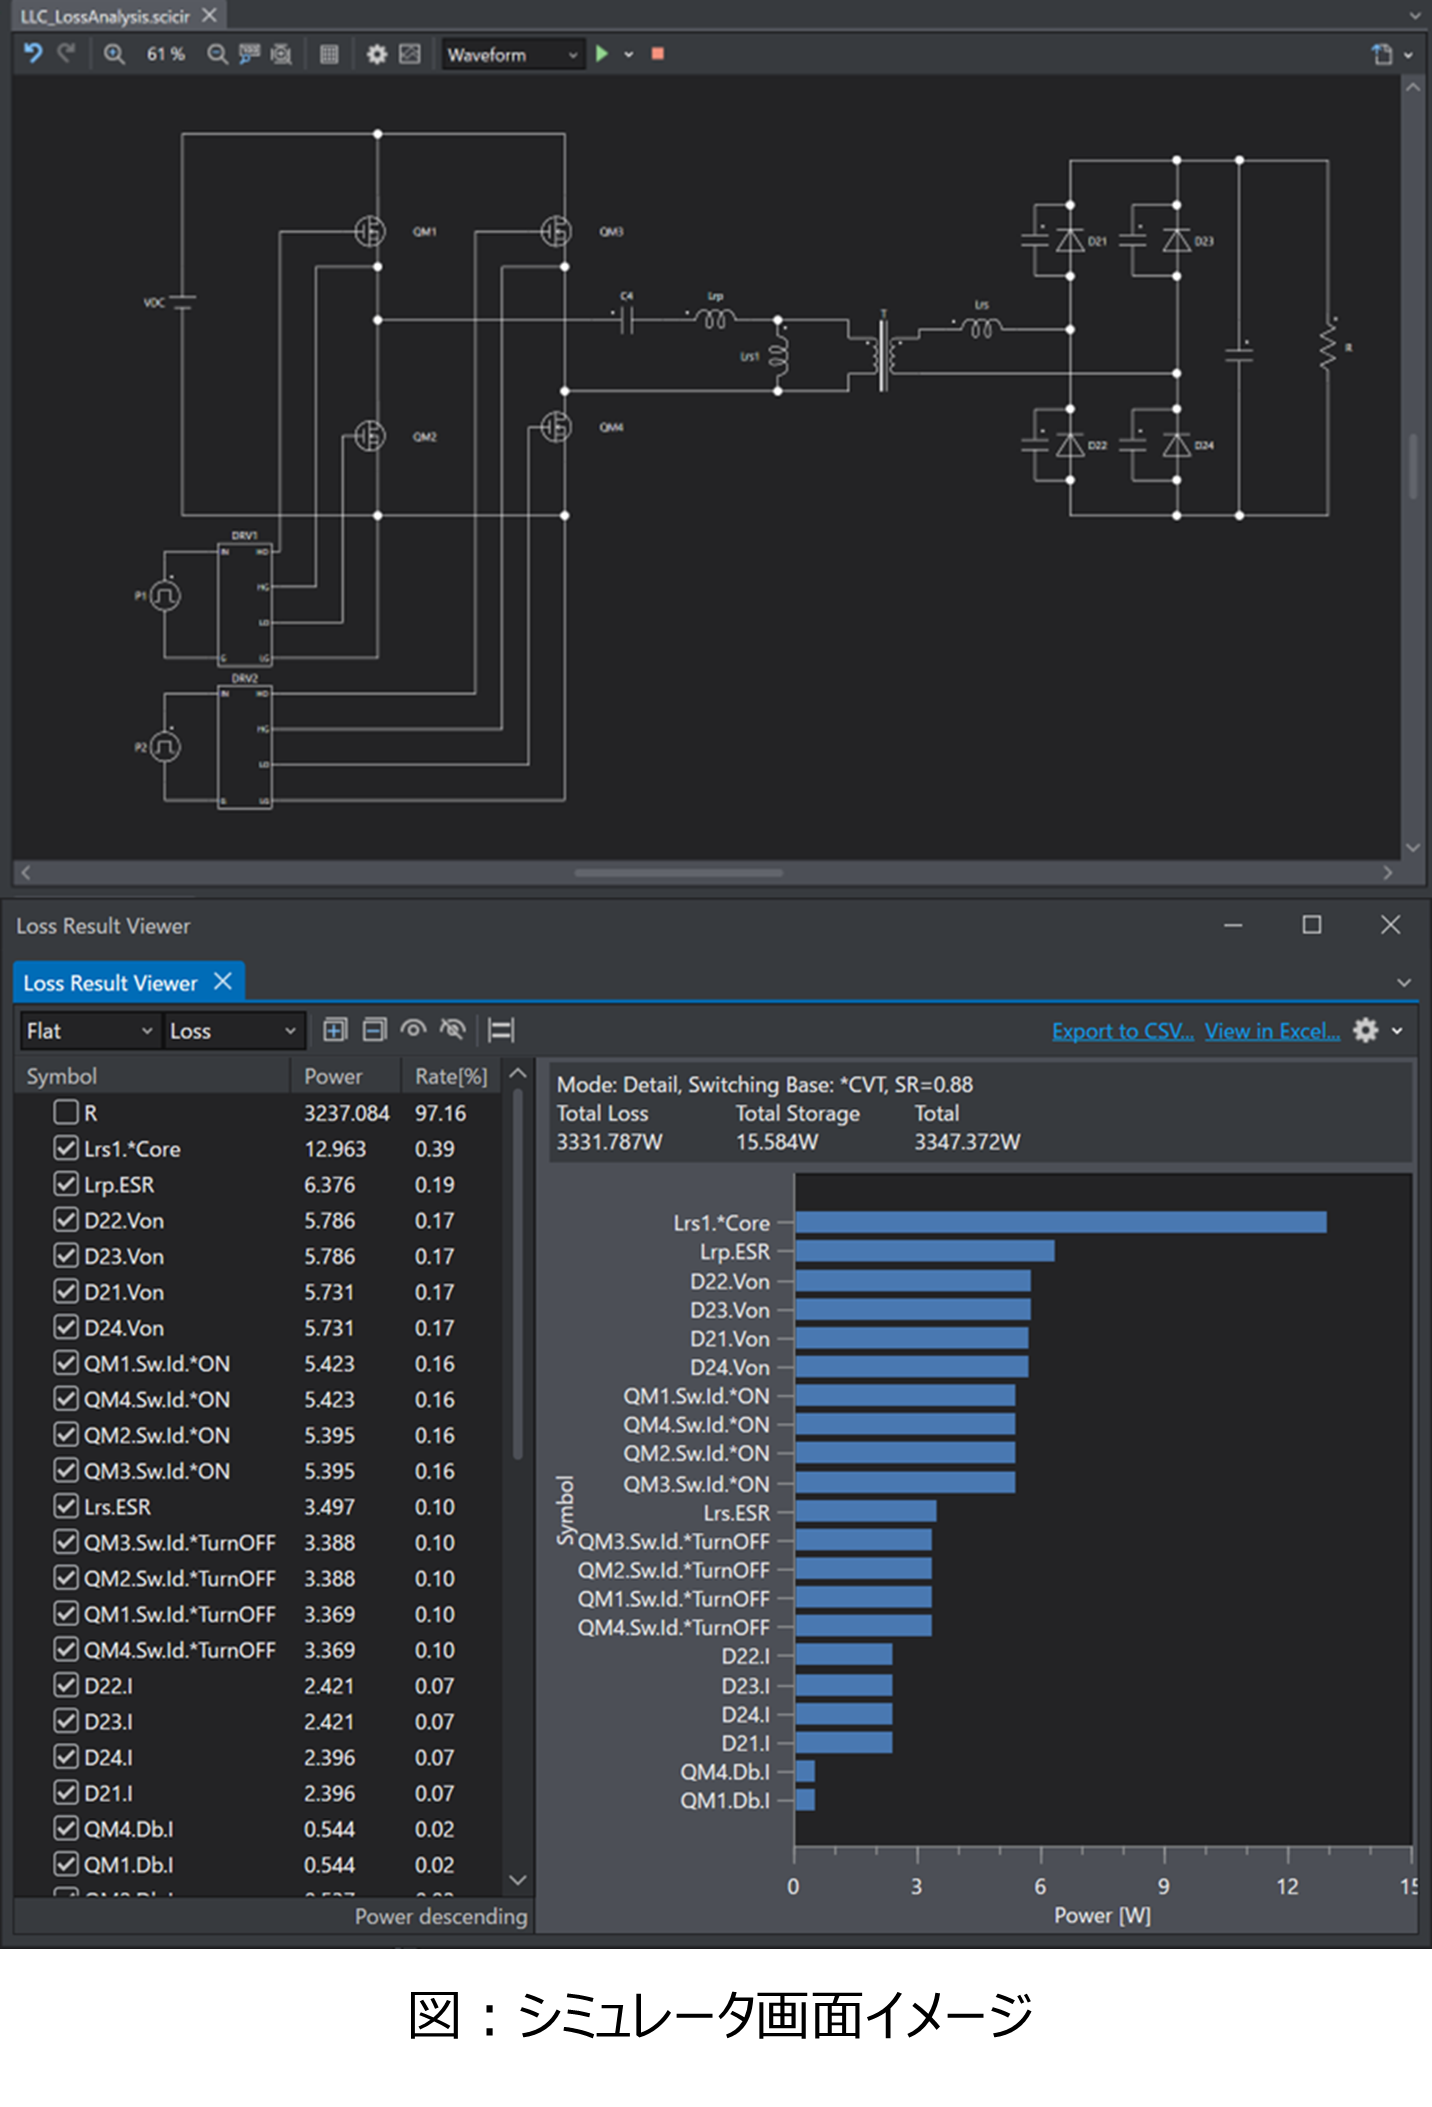1432x2107 pixels.
Task: Open the Loss type dropdown
Action: point(233,1031)
